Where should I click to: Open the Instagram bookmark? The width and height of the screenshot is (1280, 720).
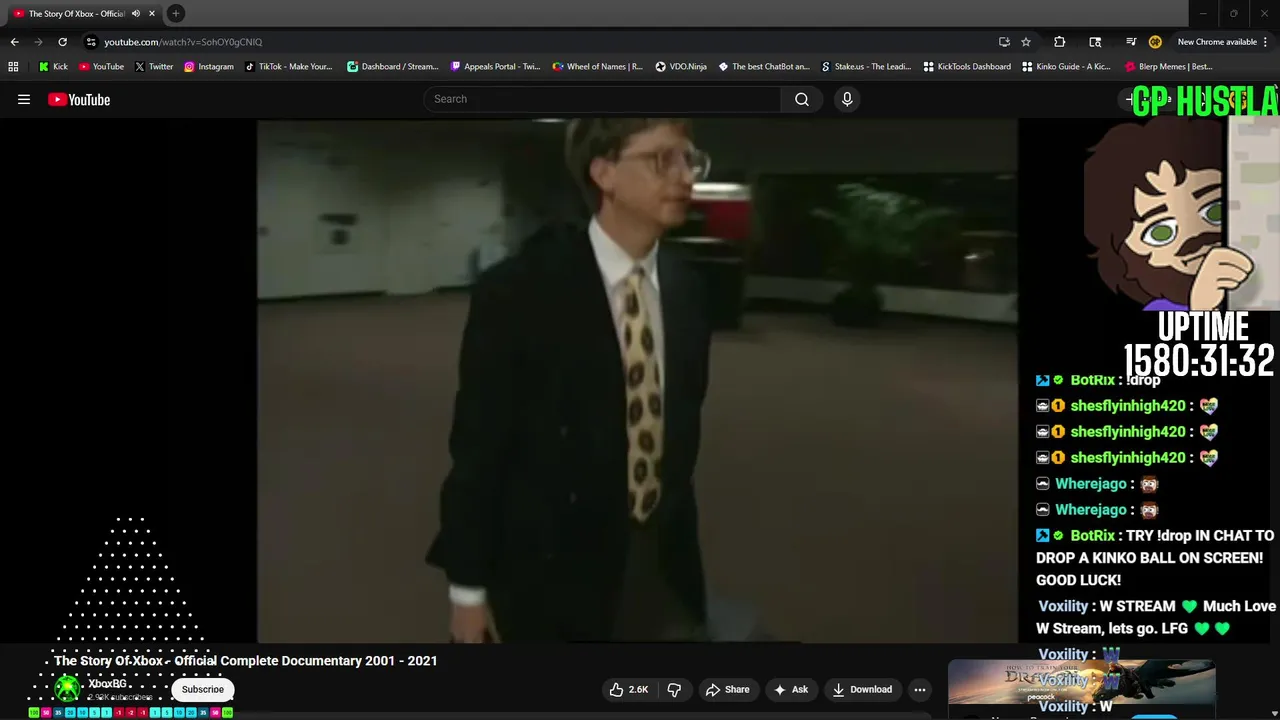(208, 67)
